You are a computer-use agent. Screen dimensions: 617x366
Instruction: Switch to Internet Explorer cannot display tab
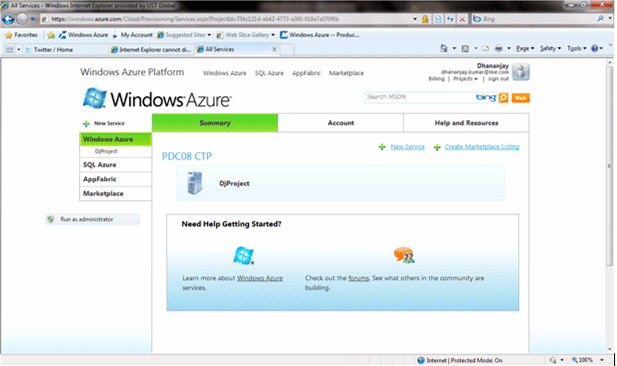(x=151, y=49)
